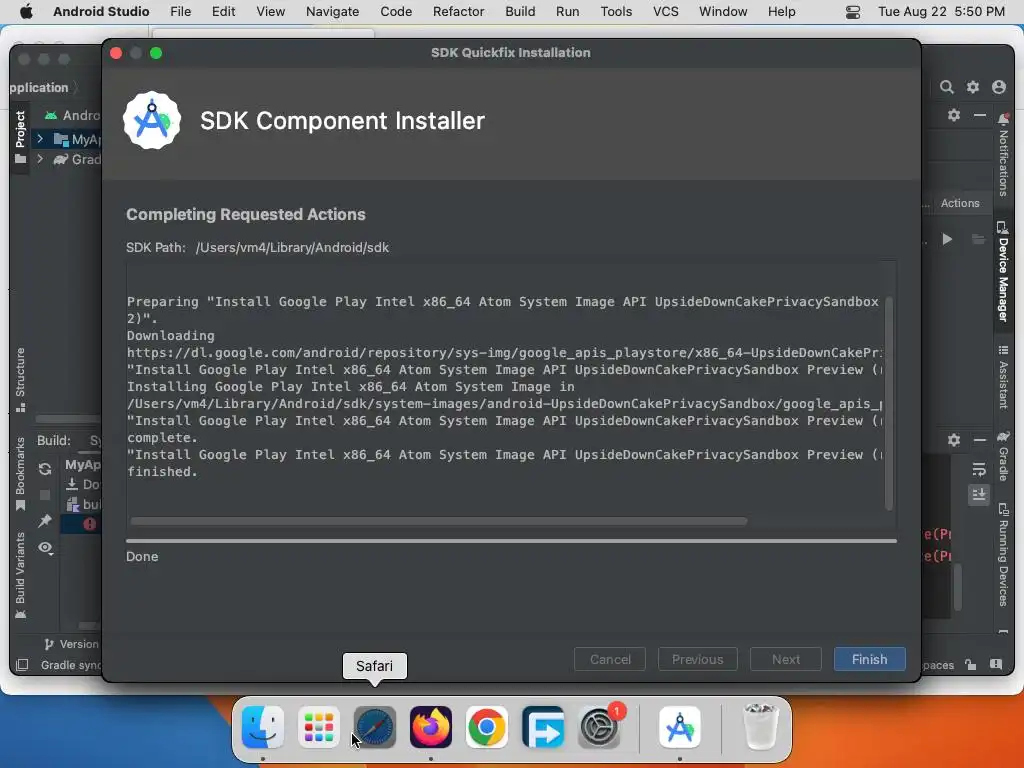Click the tool windows toggle icon at bottom-left
The height and width of the screenshot is (768, 1024).
click(22, 665)
